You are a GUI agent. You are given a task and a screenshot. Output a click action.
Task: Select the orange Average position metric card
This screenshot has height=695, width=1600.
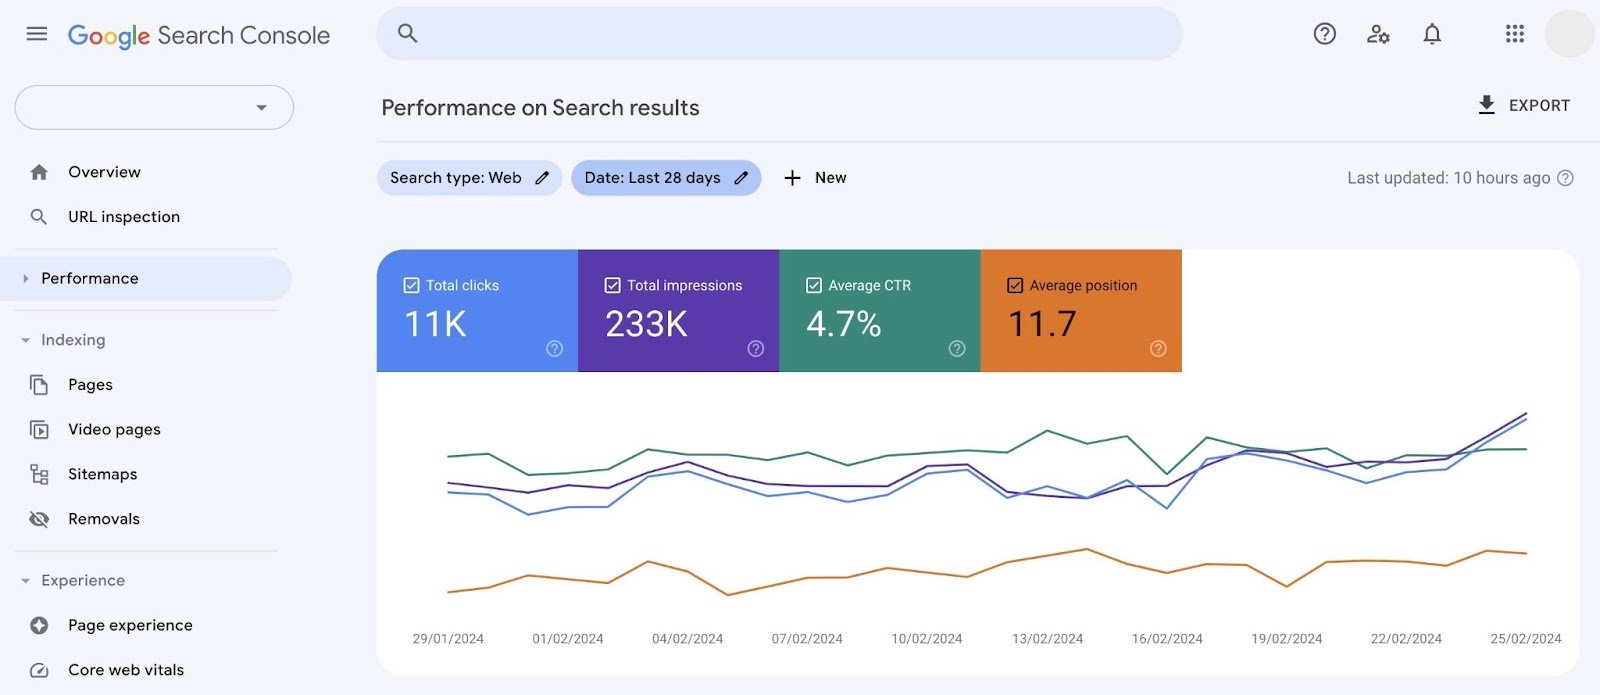[x=1081, y=311]
